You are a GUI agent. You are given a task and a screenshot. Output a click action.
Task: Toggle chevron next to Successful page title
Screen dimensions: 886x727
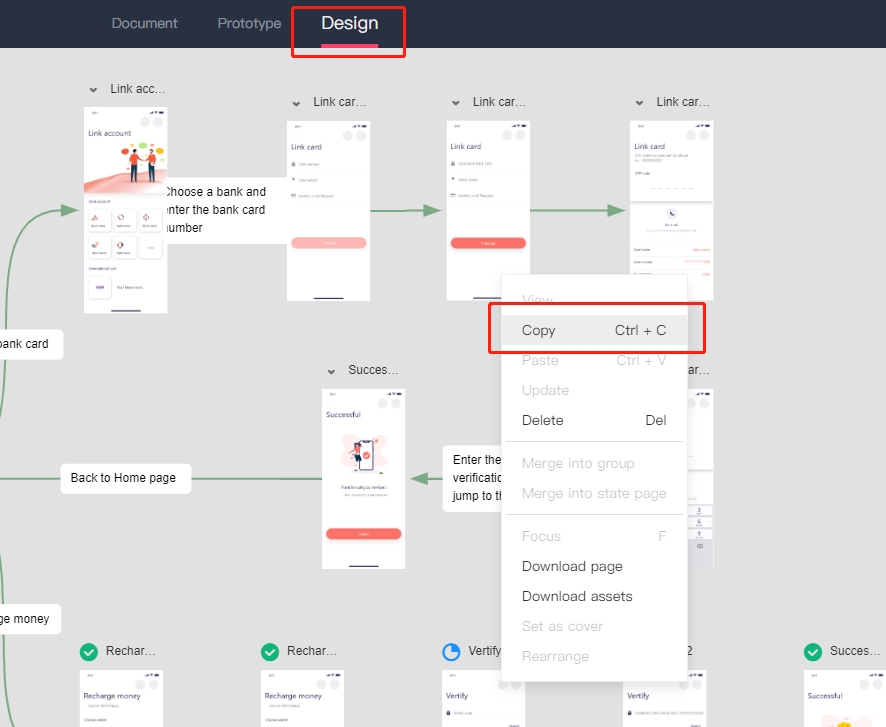332,371
